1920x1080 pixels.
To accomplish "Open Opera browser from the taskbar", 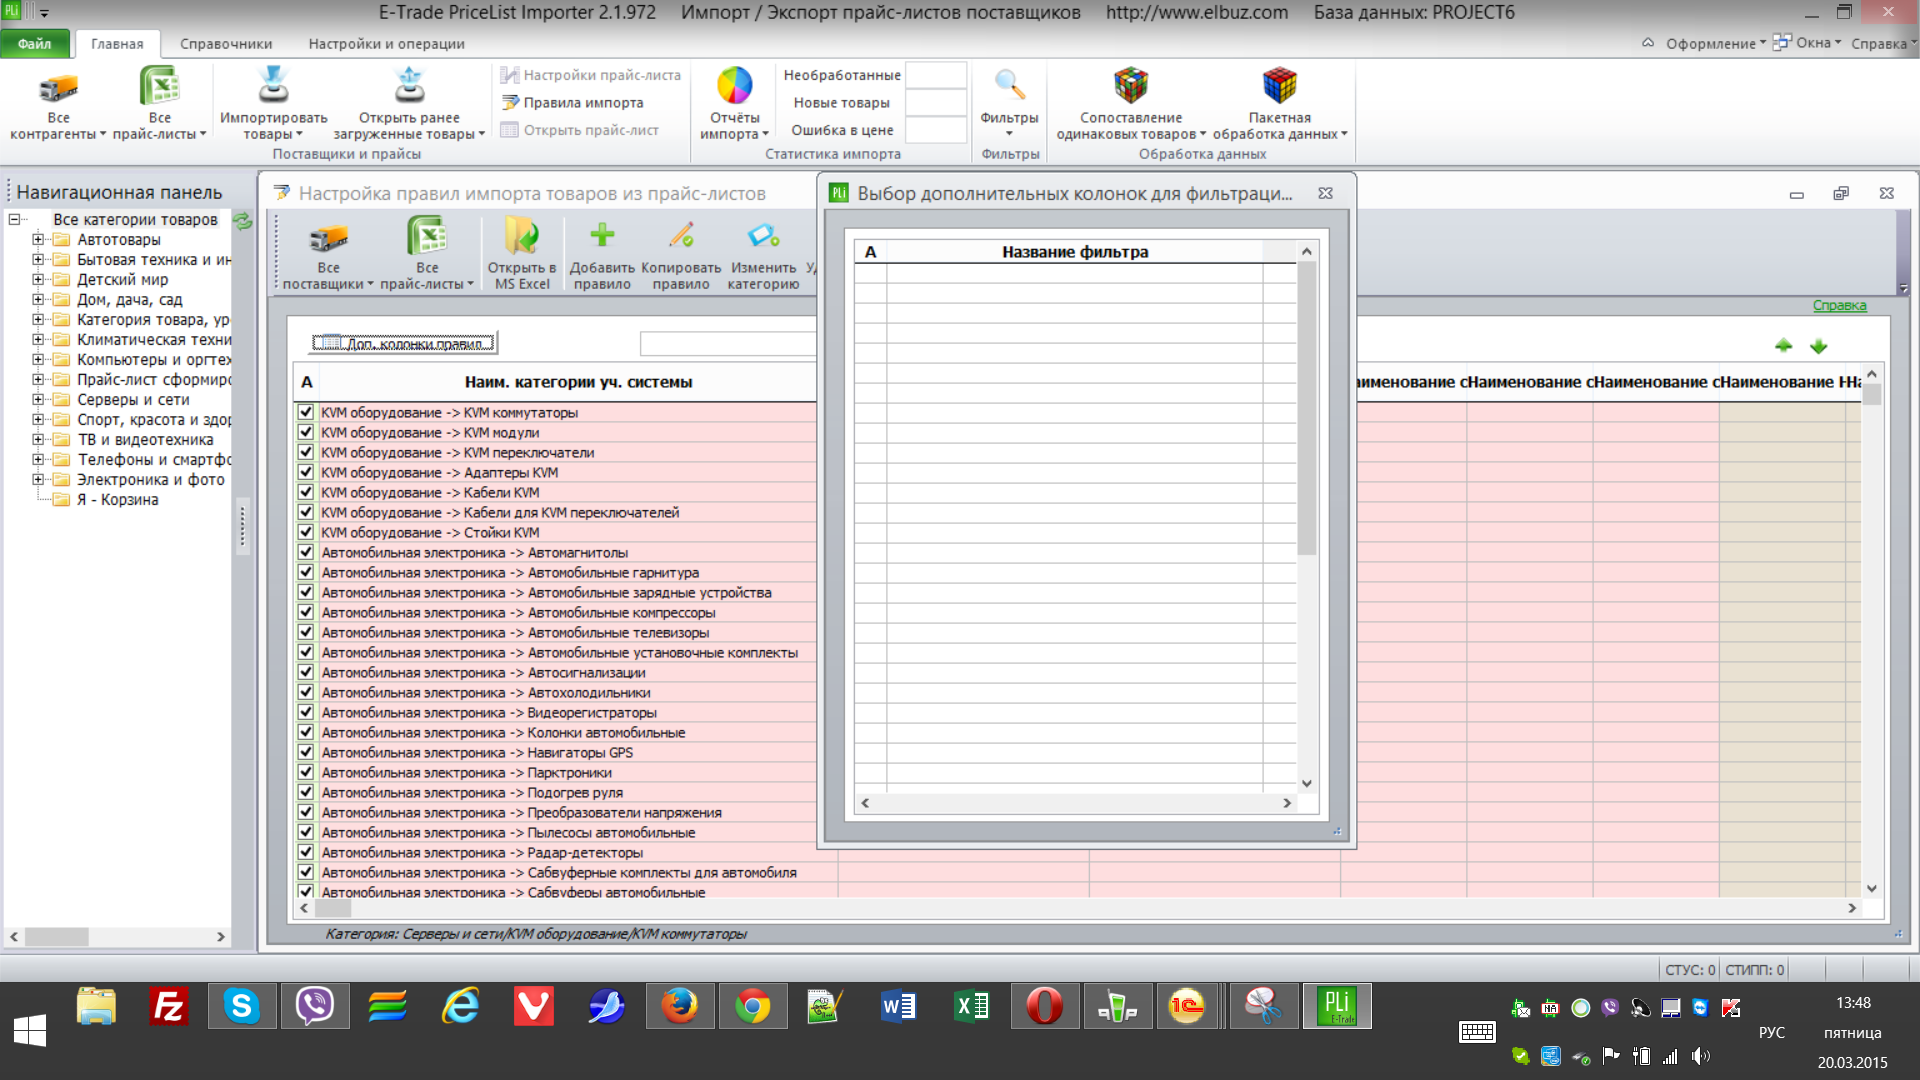I will [x=1045, y=1006].
